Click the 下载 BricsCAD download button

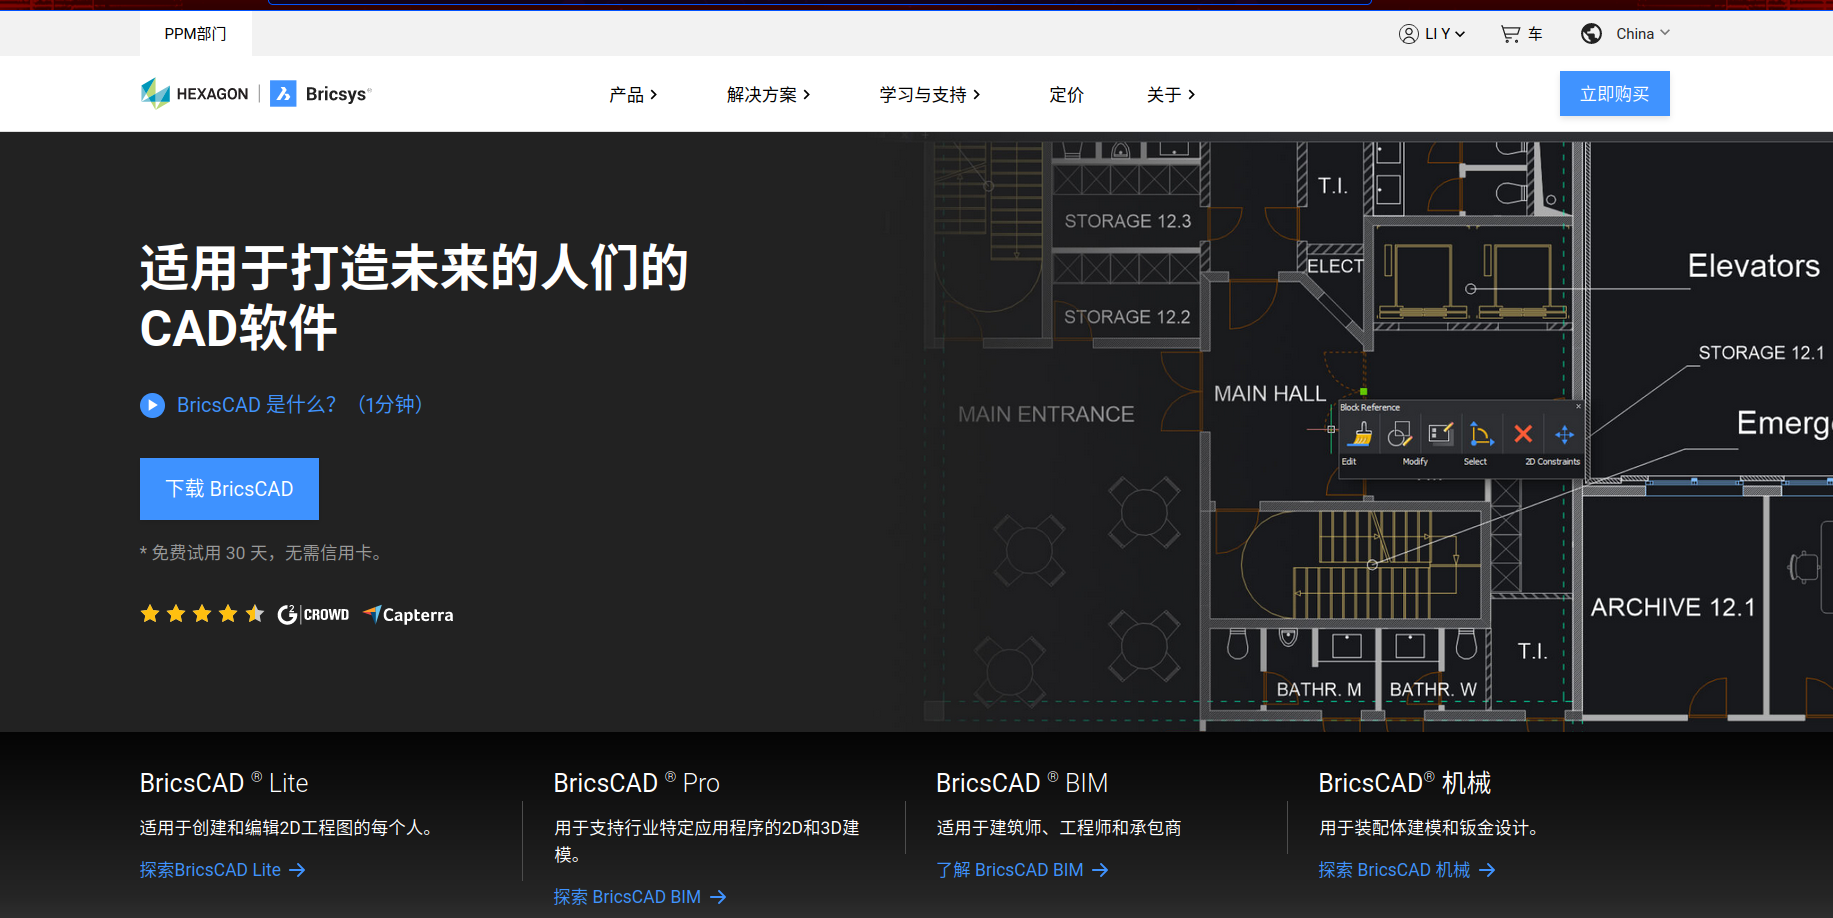pos(229,489)
